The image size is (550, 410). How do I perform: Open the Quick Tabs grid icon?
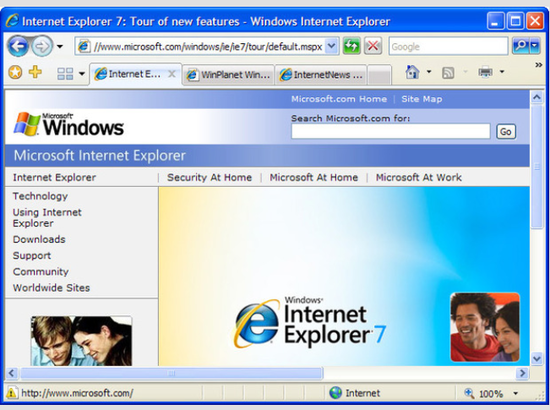[65, 74]
